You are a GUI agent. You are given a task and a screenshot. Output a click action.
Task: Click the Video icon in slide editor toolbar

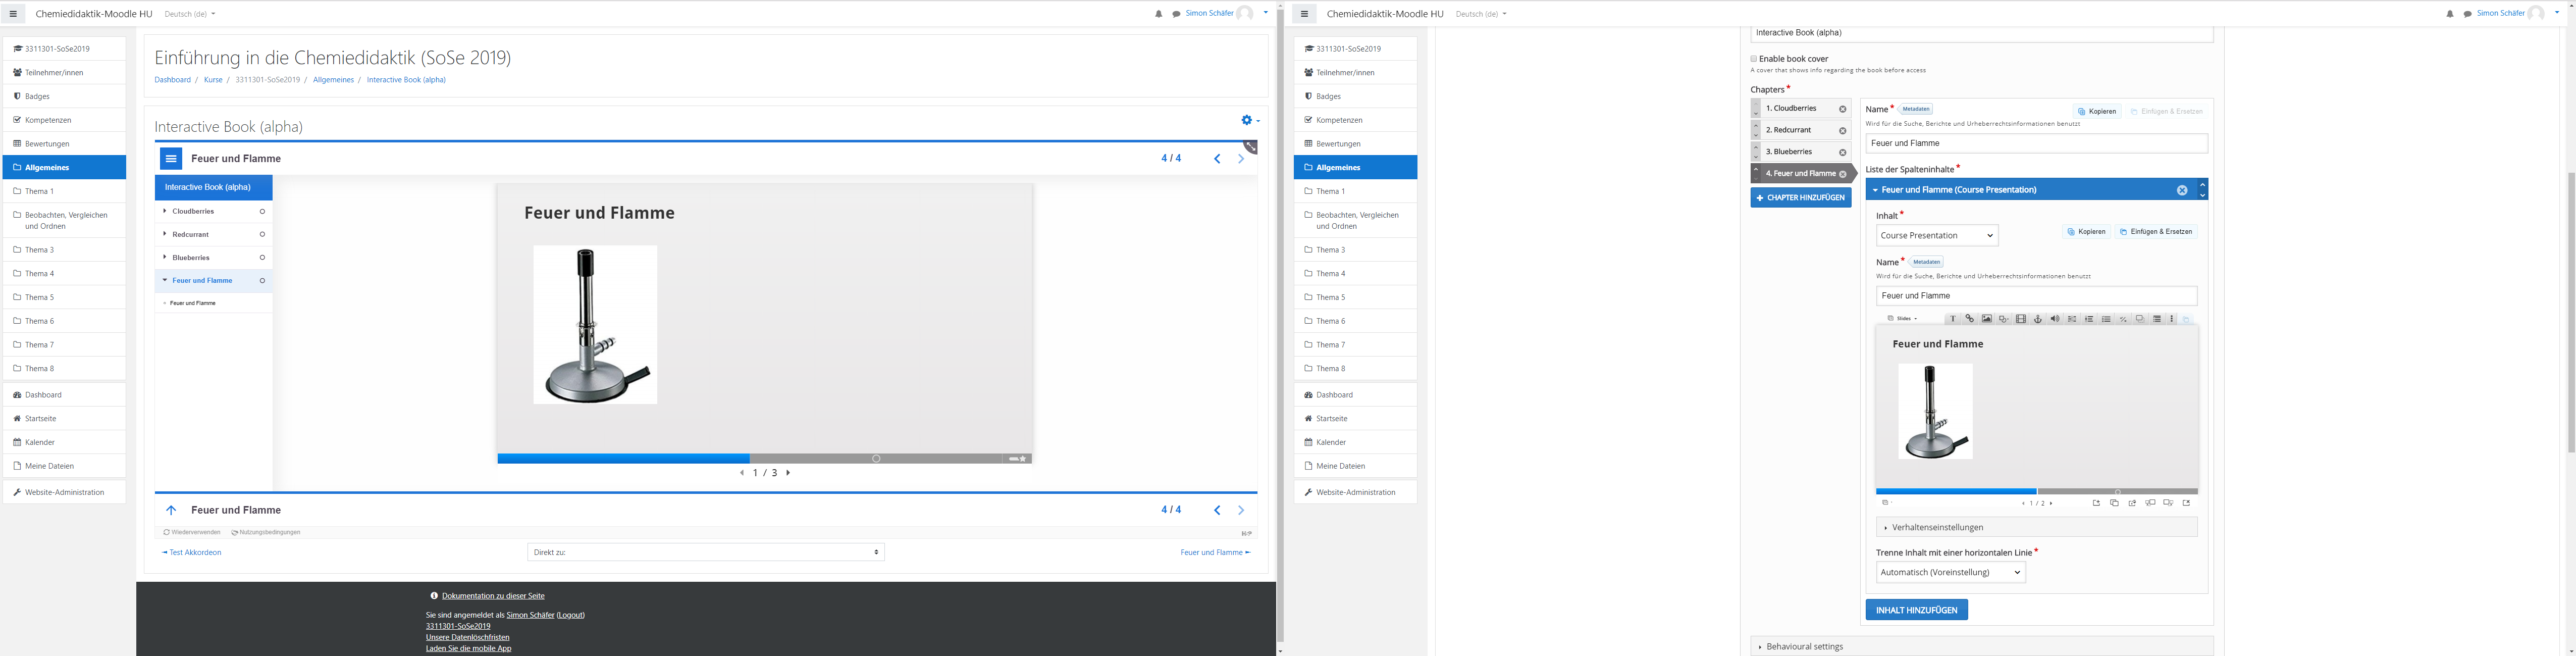click(2020, 319)
